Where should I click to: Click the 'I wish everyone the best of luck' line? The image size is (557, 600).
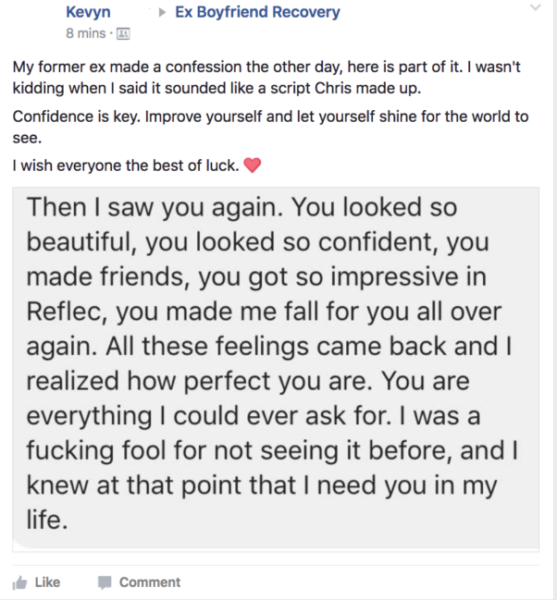click(126, 166)
